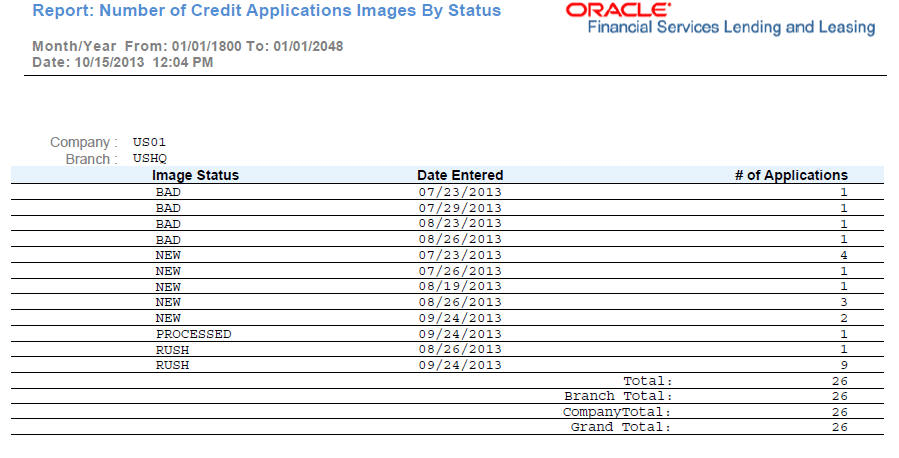Select BAD status in 07/23/2013 row

click(168, 192)
